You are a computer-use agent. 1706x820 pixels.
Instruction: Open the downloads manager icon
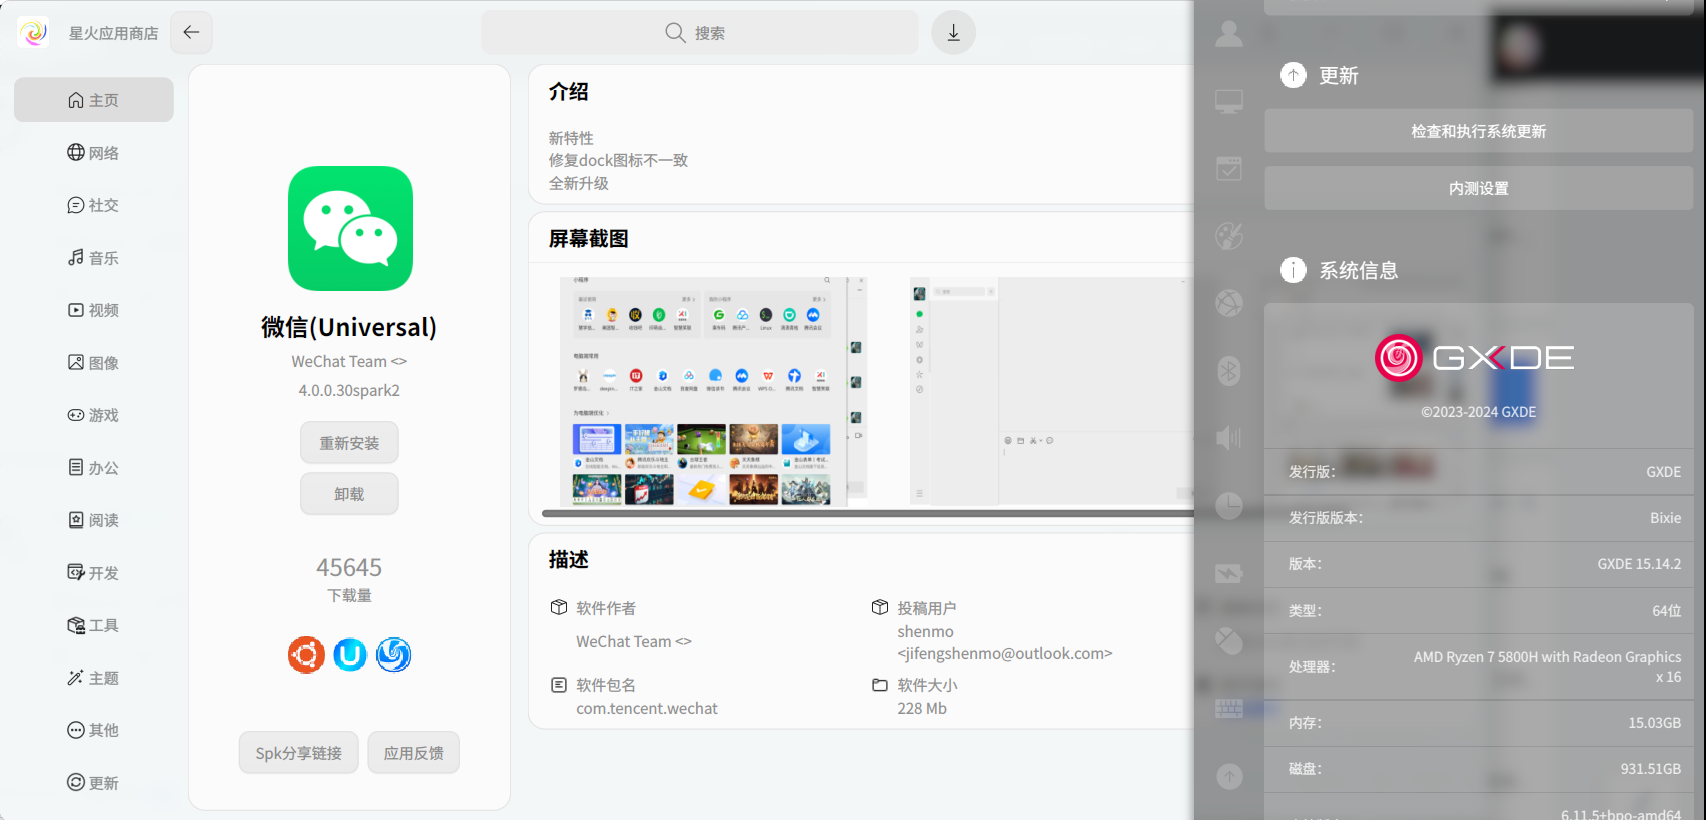pos(953,32)
